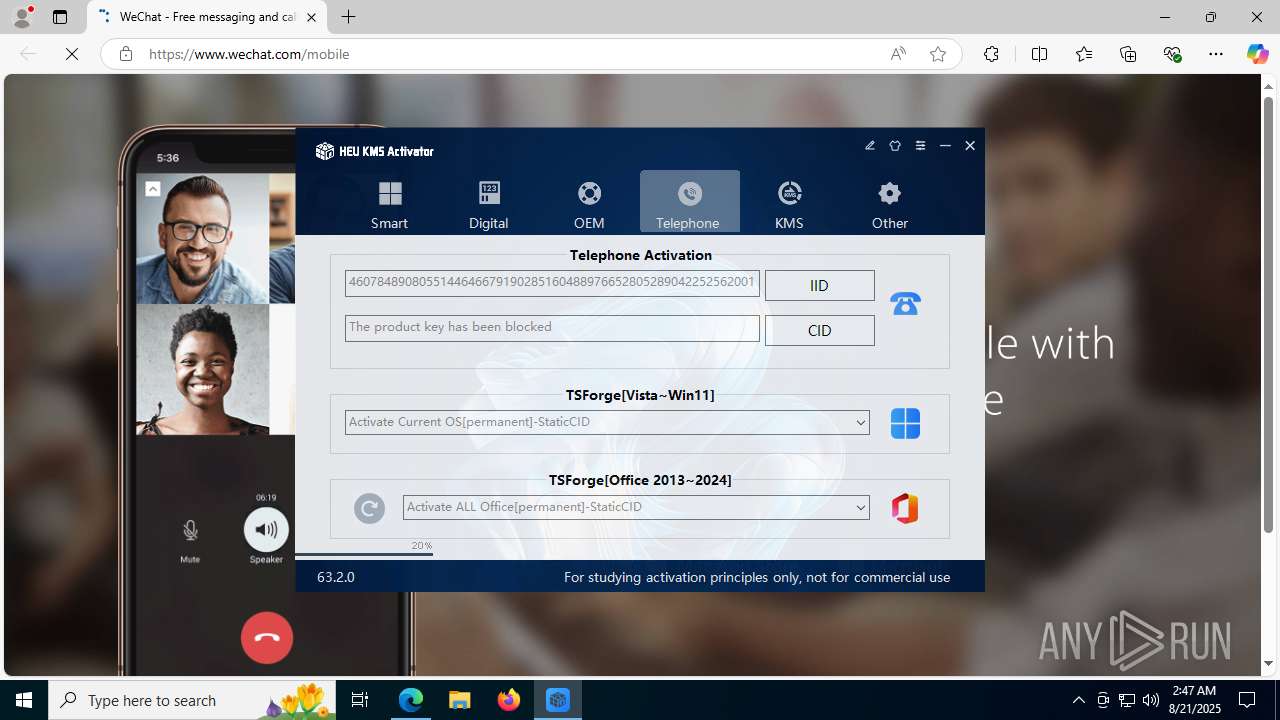Click the IID button
Viewport: 1280px width, 720px height.
819,285
